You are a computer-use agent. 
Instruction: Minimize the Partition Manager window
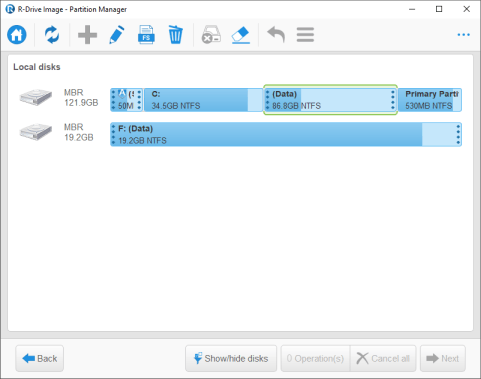(412, 9)
